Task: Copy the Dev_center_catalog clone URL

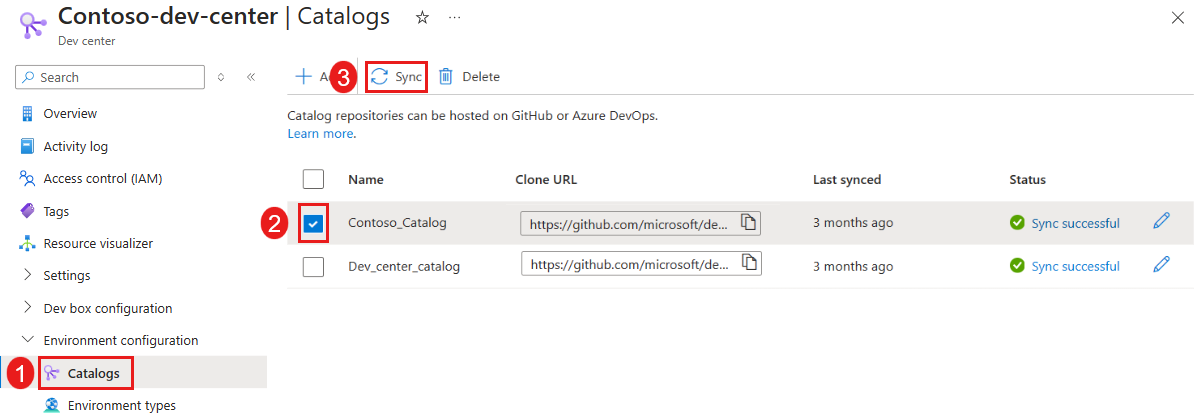Action: [x=748, y=264]
